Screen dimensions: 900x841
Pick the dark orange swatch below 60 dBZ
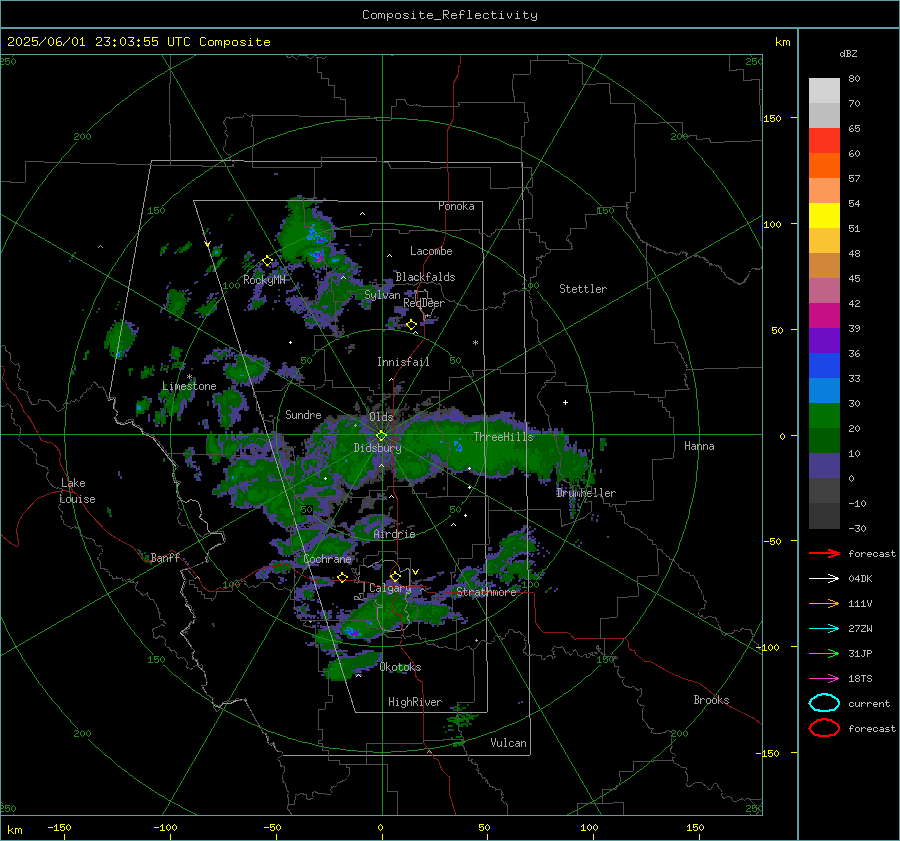tap(824, 166)
